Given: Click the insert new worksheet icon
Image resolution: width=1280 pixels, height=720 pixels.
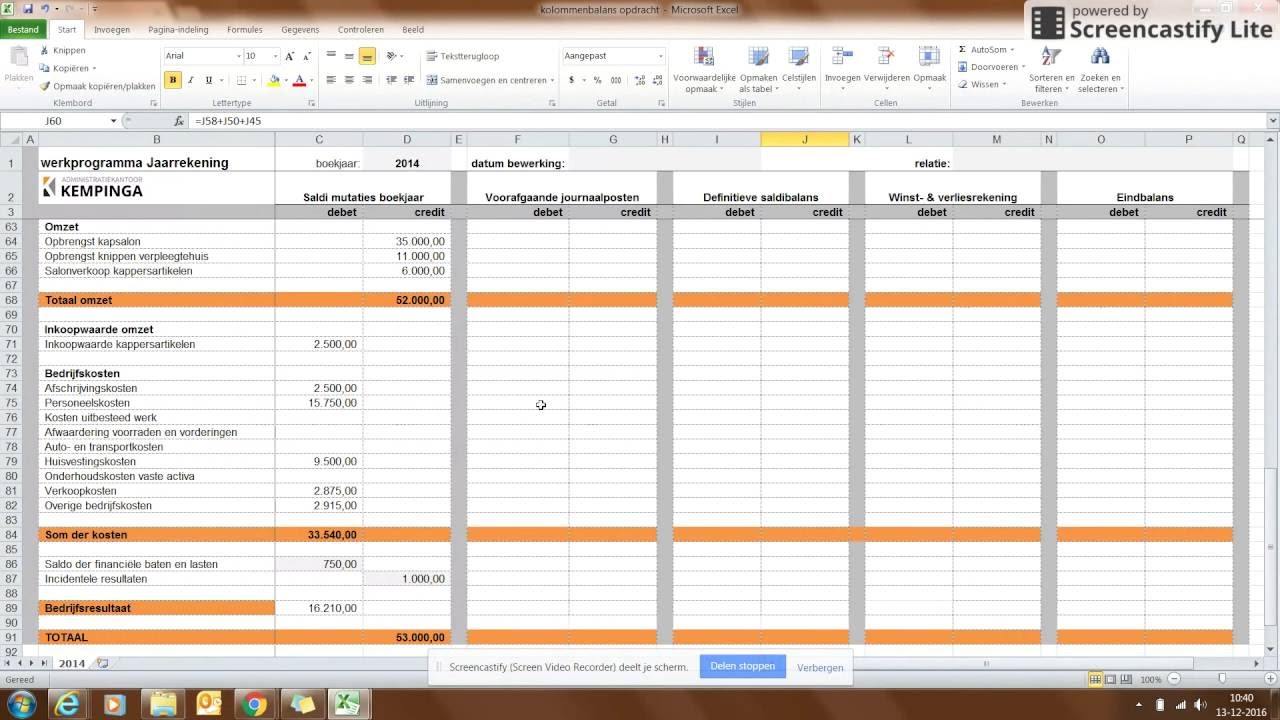Looking at the screenshot, I should click(x=103, y=663).
